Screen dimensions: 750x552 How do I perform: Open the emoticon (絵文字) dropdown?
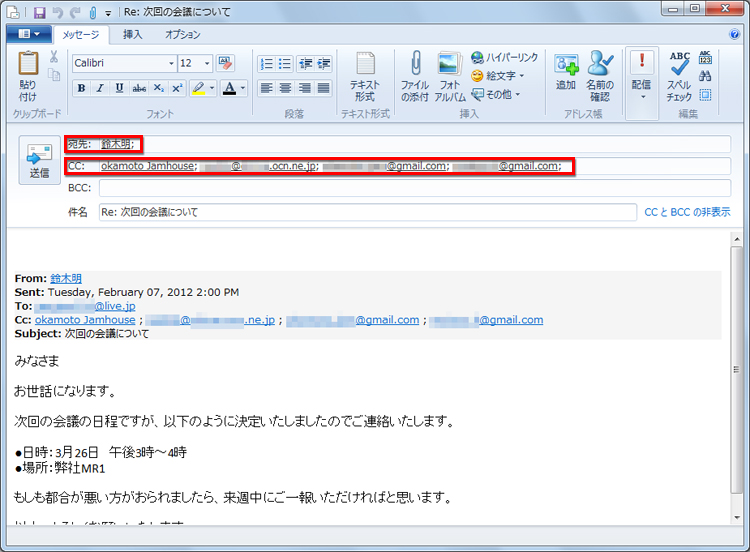click(x=498, y=76)
